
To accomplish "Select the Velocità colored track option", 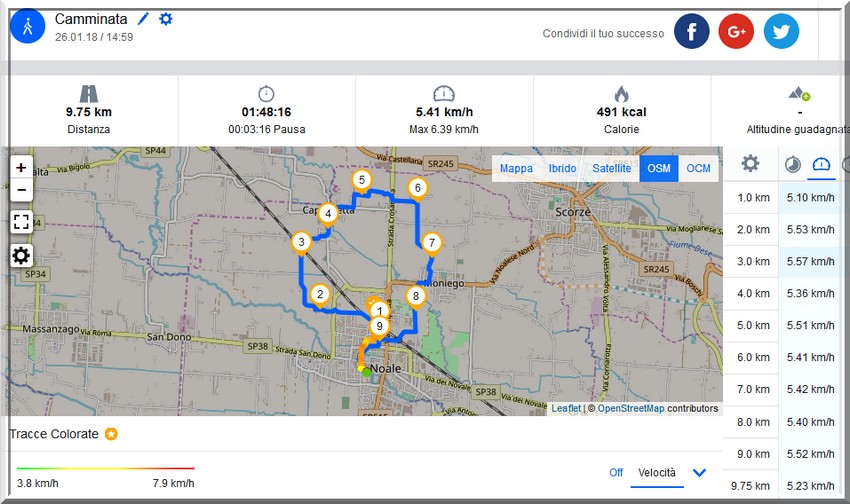I will point(657,473).
